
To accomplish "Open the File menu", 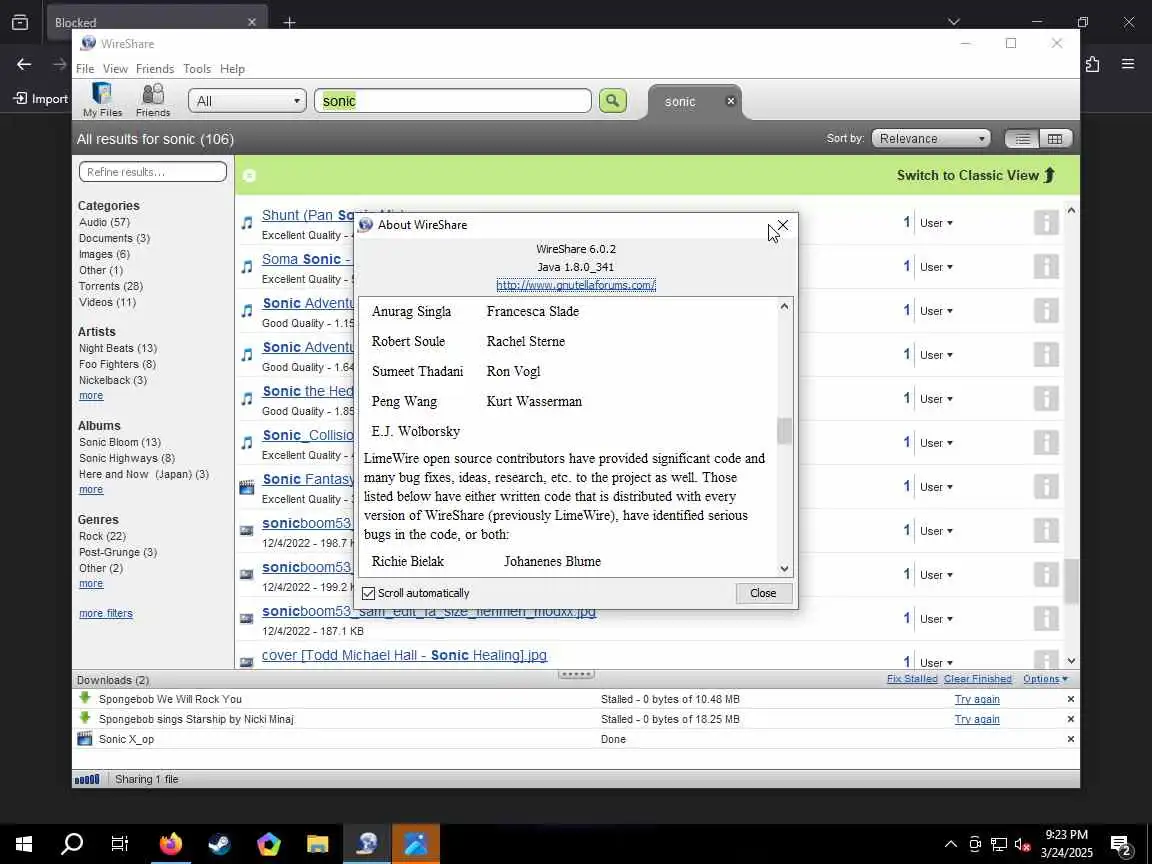I will (x=85, y=68).
